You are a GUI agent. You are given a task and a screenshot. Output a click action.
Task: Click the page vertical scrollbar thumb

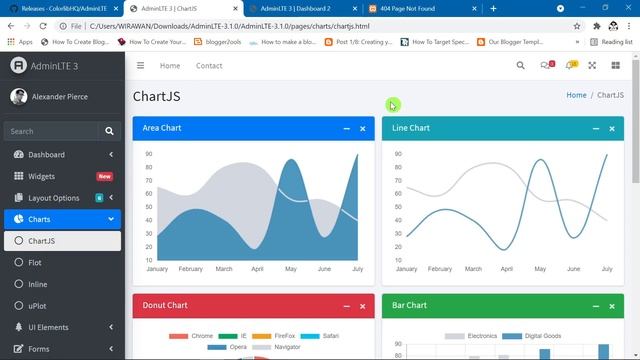click(x=636, y=121)
